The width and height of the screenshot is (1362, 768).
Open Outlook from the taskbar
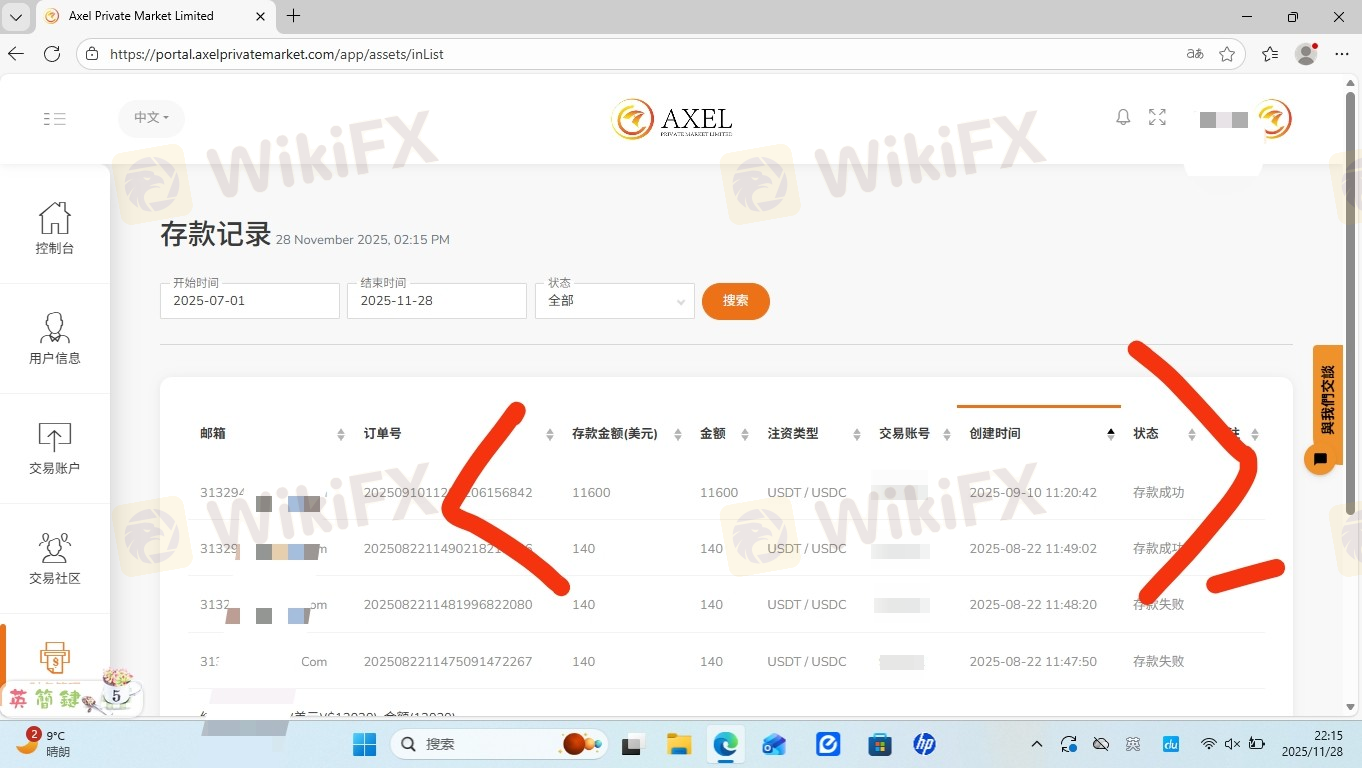774,744
